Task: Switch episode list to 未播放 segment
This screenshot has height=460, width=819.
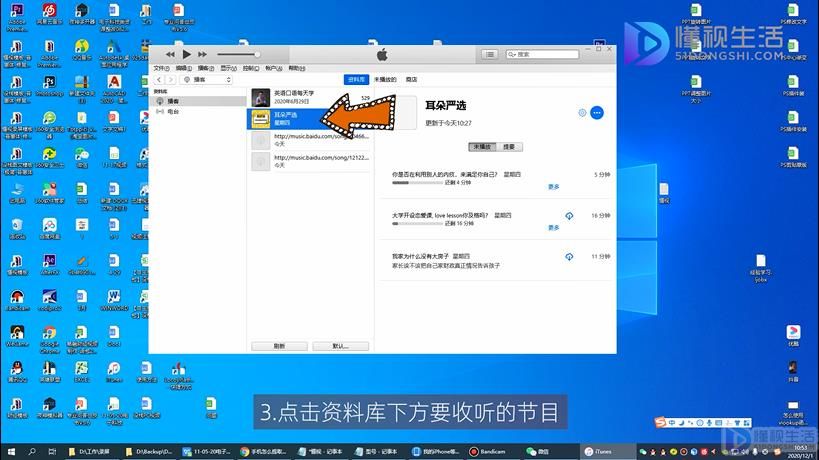Action: tap(482, 147)
